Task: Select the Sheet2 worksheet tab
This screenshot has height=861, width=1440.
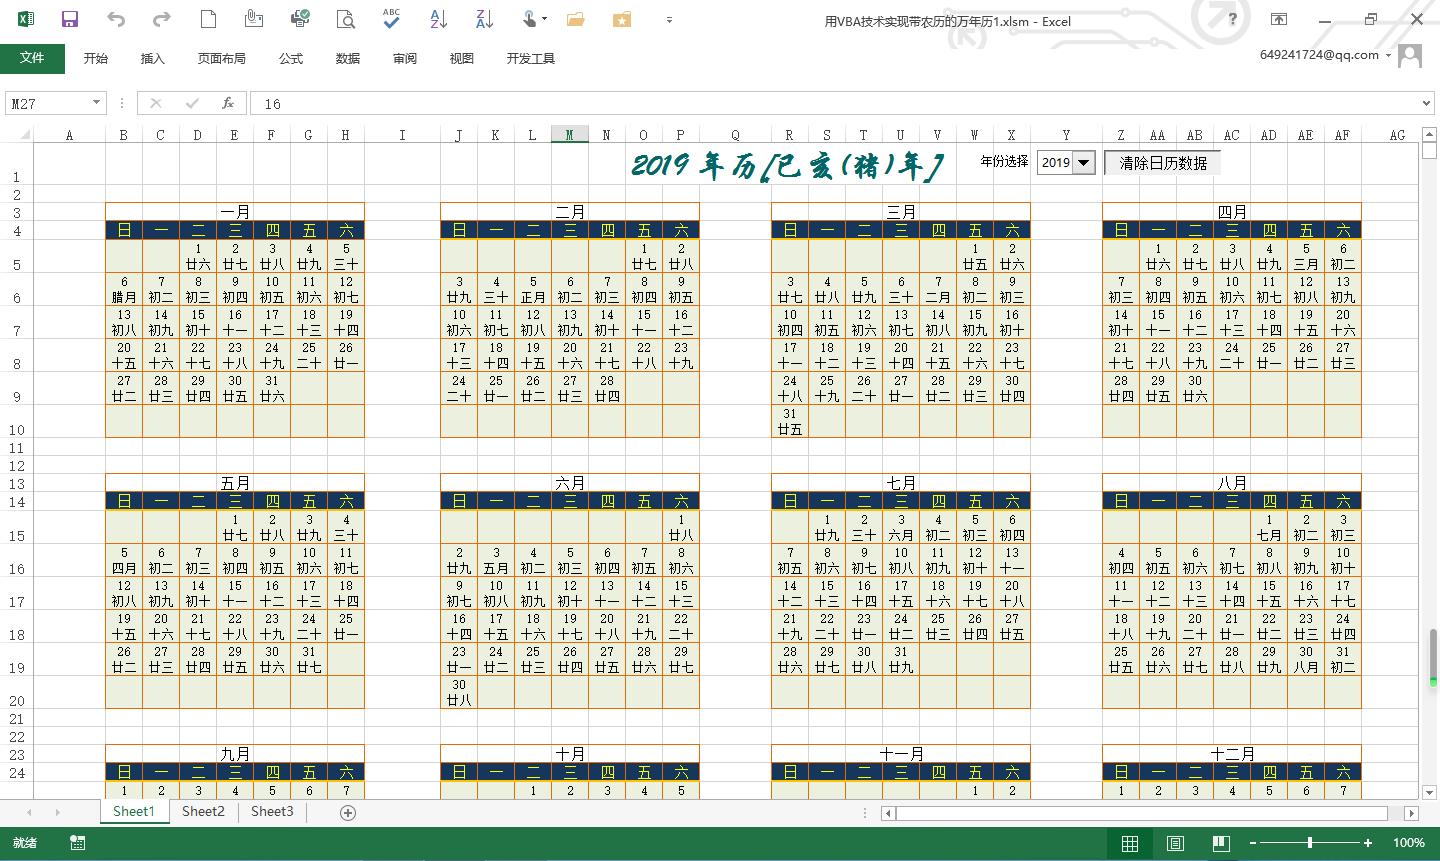Action: point(202,811)
